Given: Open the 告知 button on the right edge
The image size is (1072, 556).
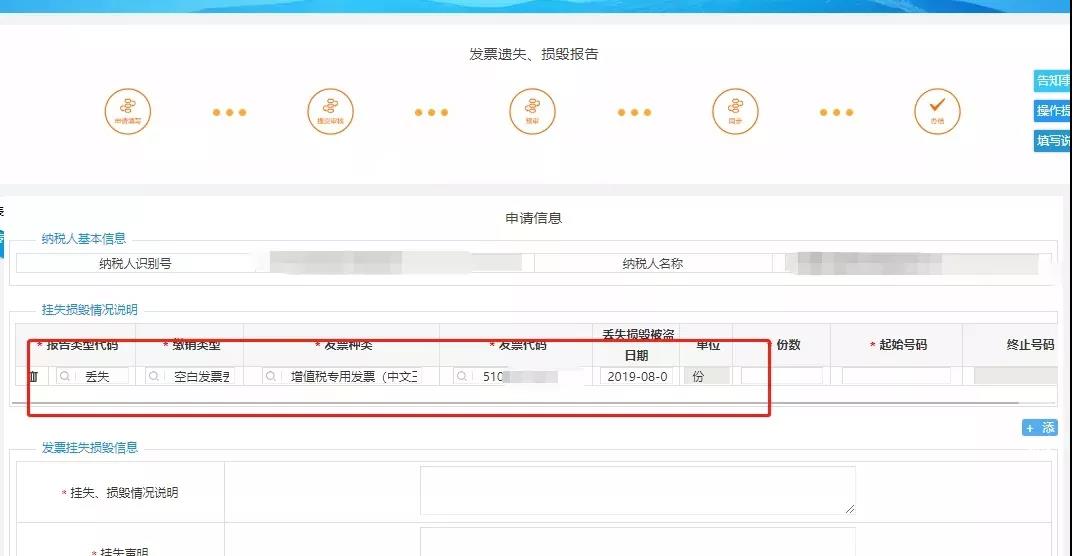Looking at the screenshot, I should pyautogui.click(x=1052, y=81).
